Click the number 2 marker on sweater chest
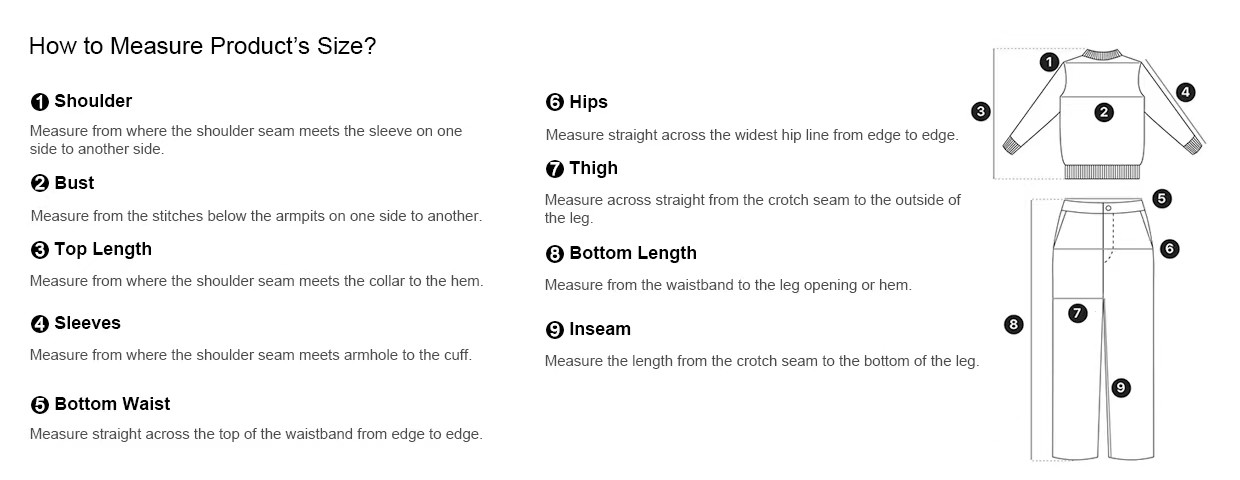 tap(1104, 112)
